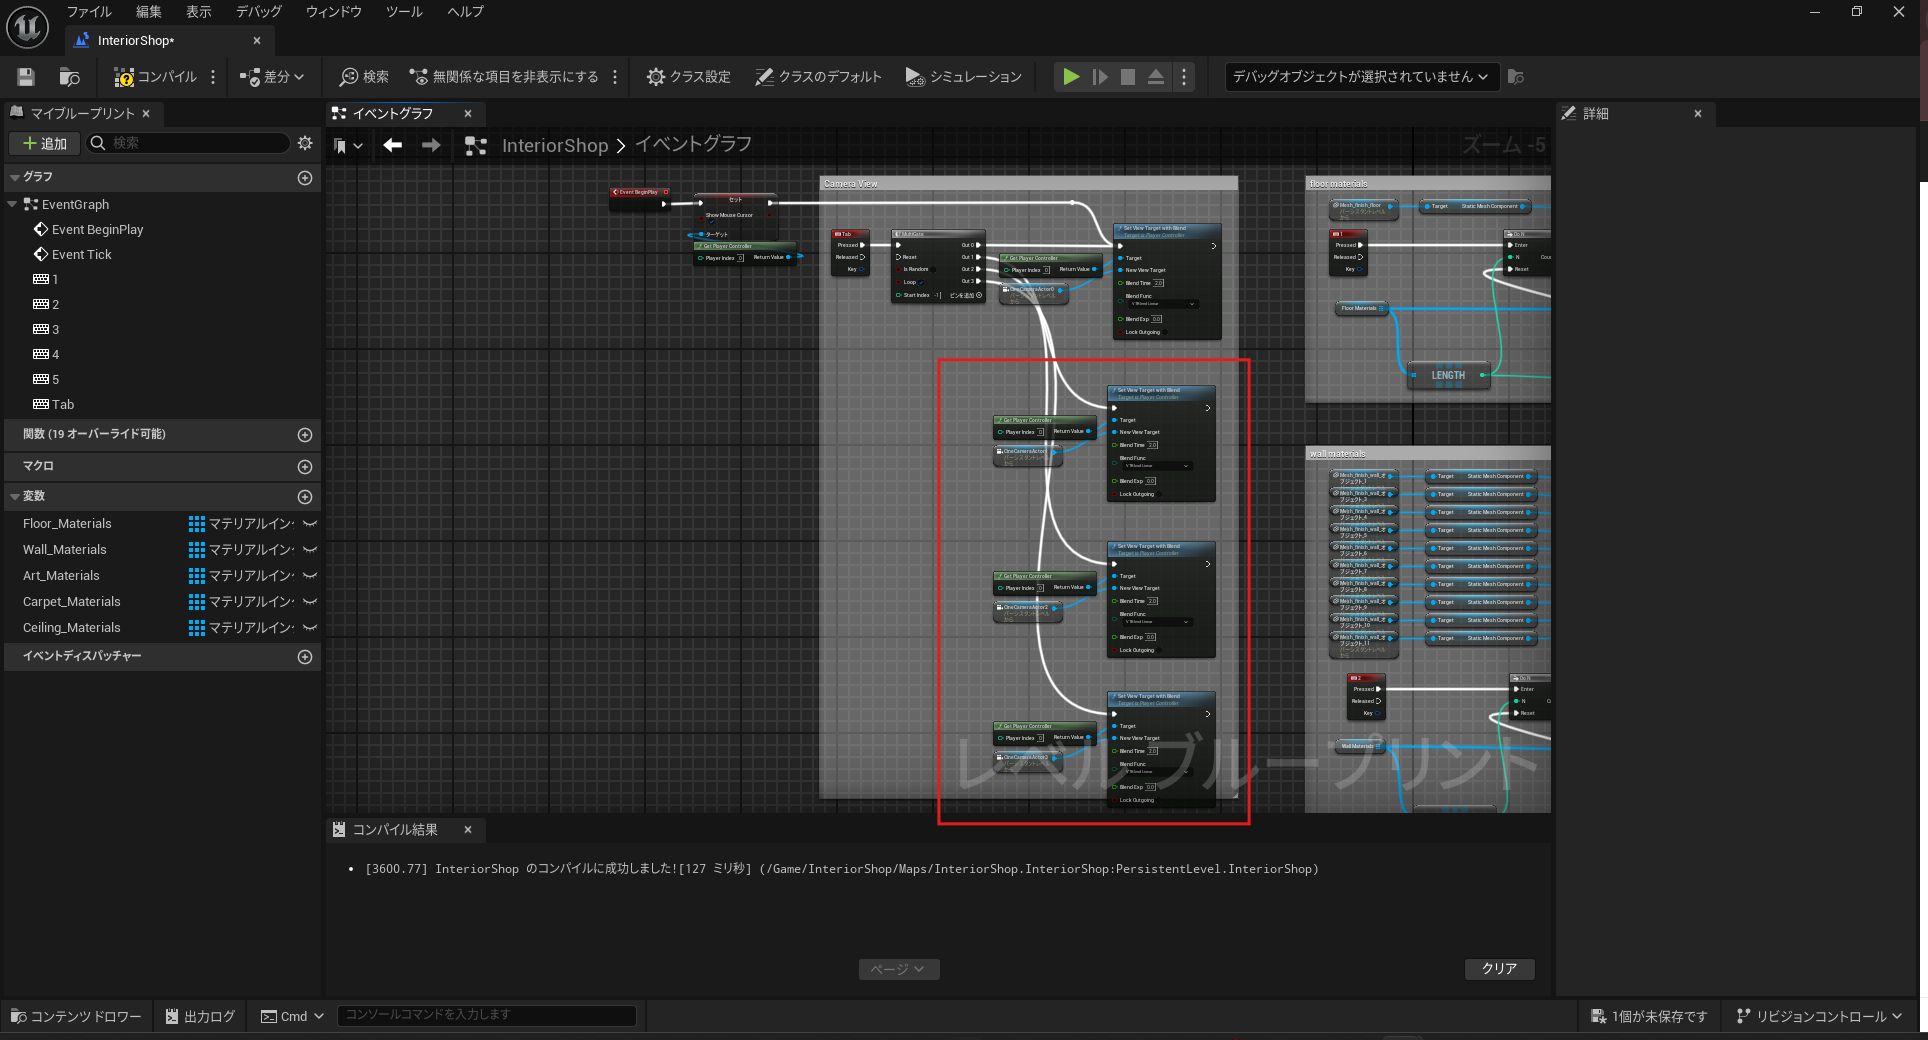
Task: Click the Save blueprint icon
Action: [26, 77]
